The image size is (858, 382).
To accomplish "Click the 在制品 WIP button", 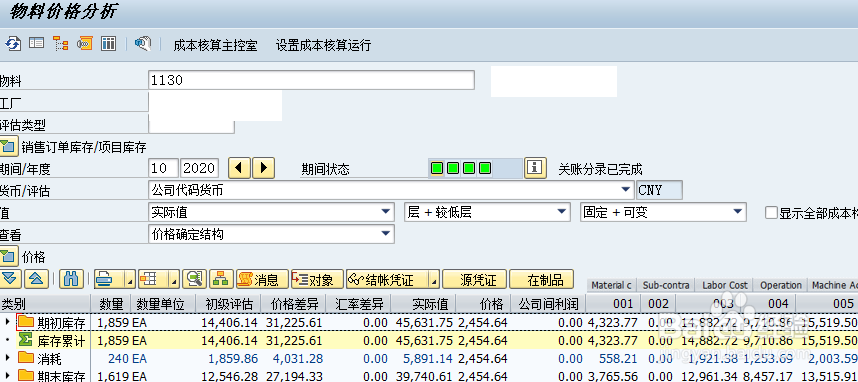I will (541, 279).
